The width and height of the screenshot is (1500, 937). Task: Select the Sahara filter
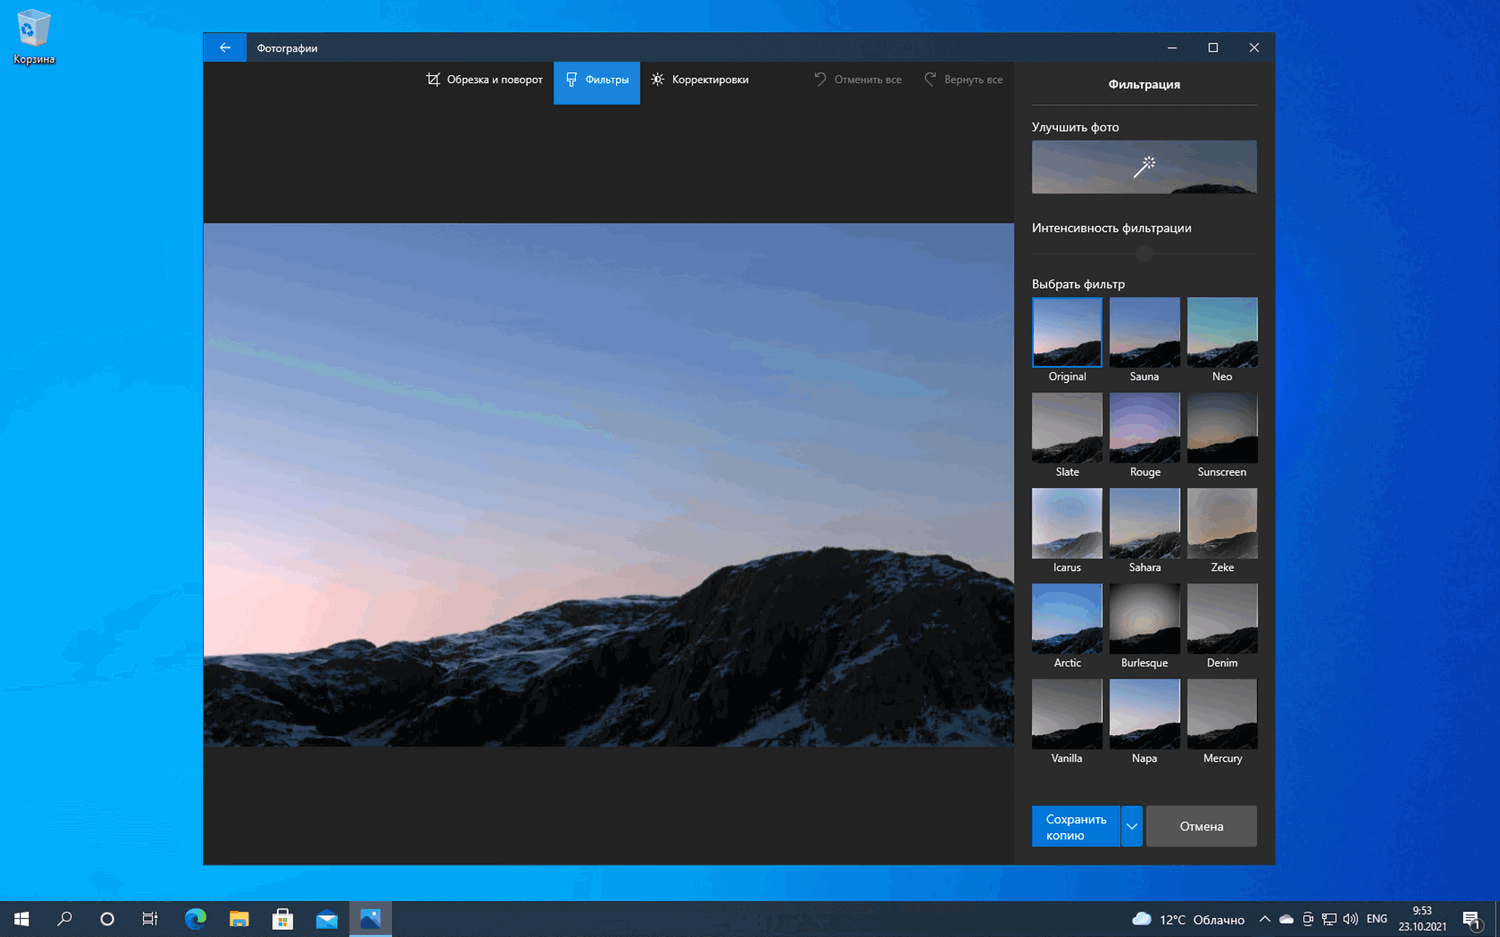tap(1144, 523)
